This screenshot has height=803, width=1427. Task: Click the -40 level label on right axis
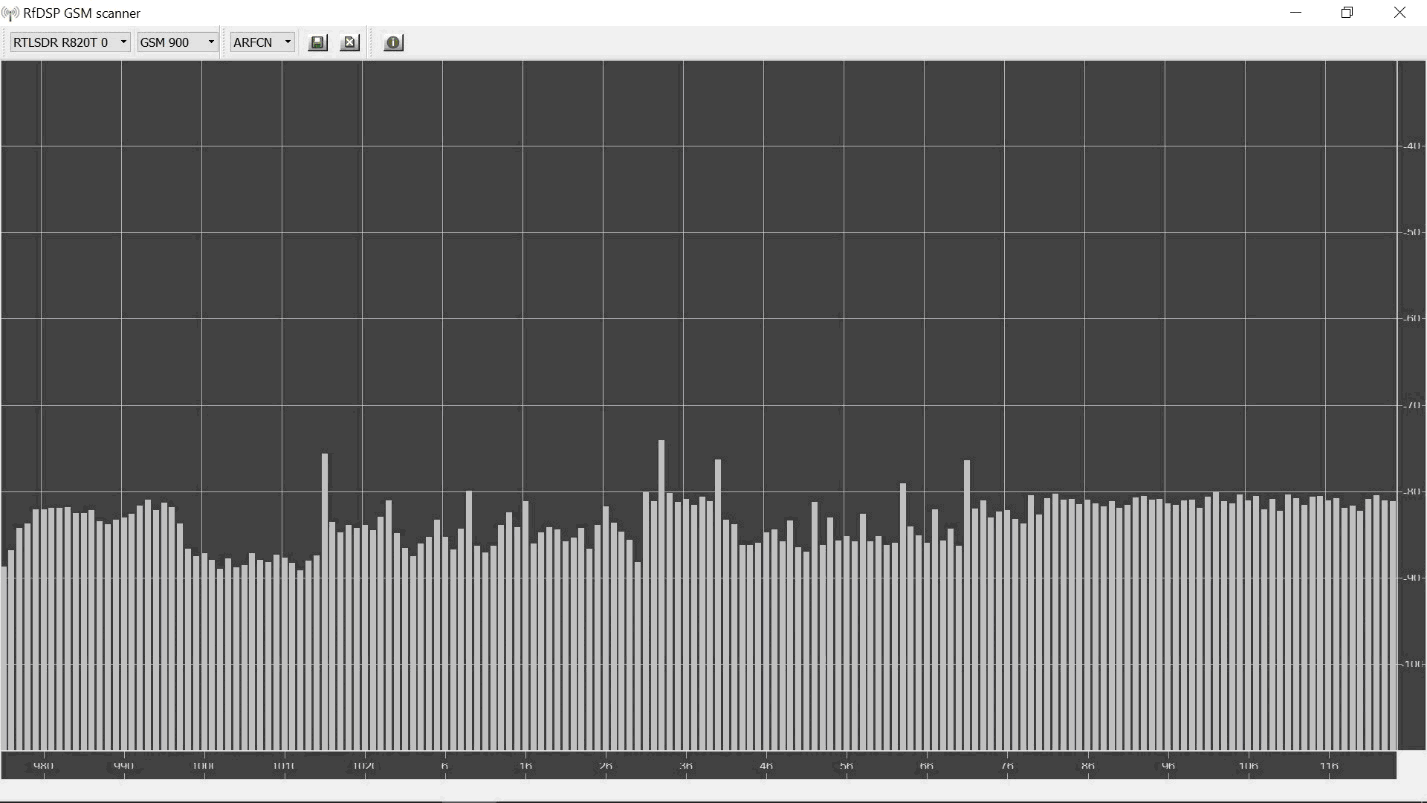point(1411,146)
